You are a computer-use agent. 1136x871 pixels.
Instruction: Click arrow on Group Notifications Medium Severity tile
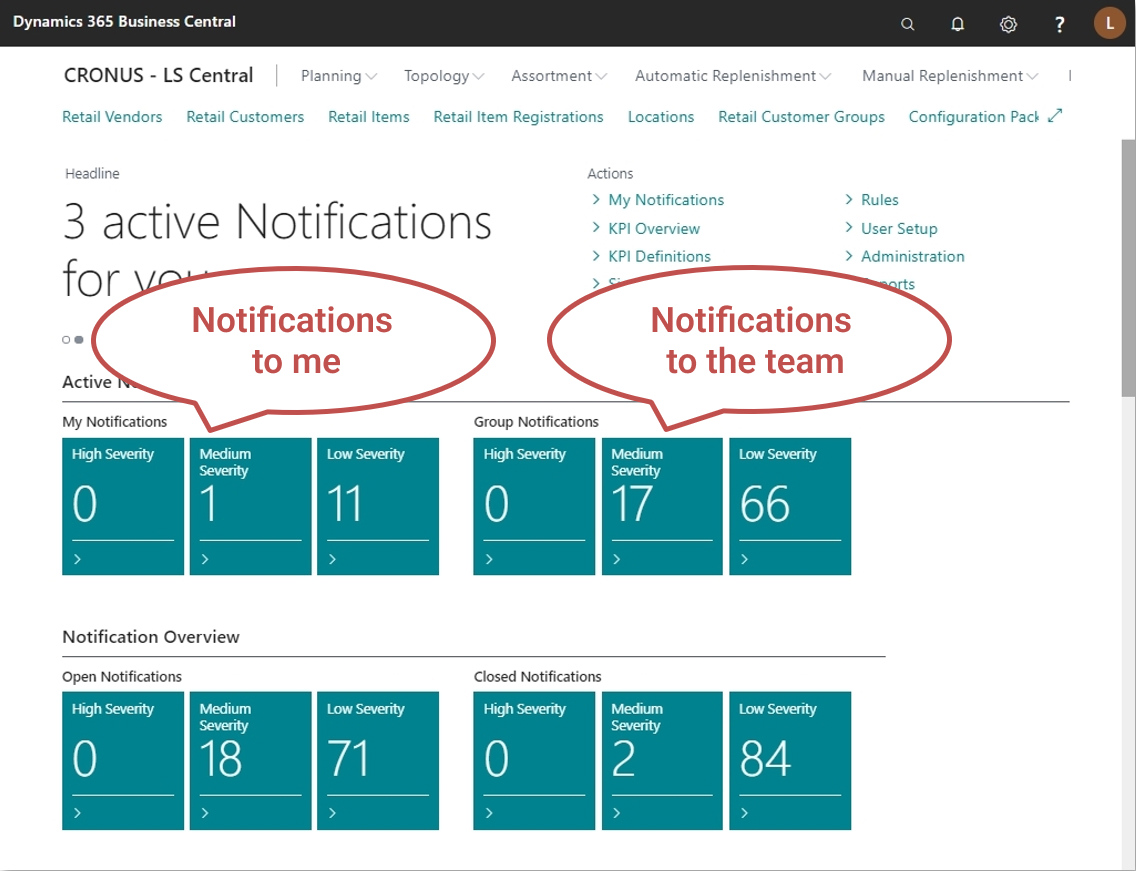617,559
